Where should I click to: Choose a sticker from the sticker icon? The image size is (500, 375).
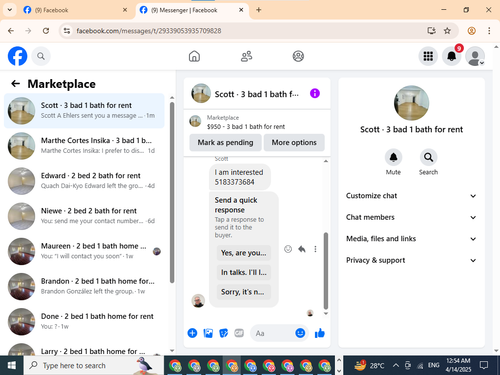223,333
